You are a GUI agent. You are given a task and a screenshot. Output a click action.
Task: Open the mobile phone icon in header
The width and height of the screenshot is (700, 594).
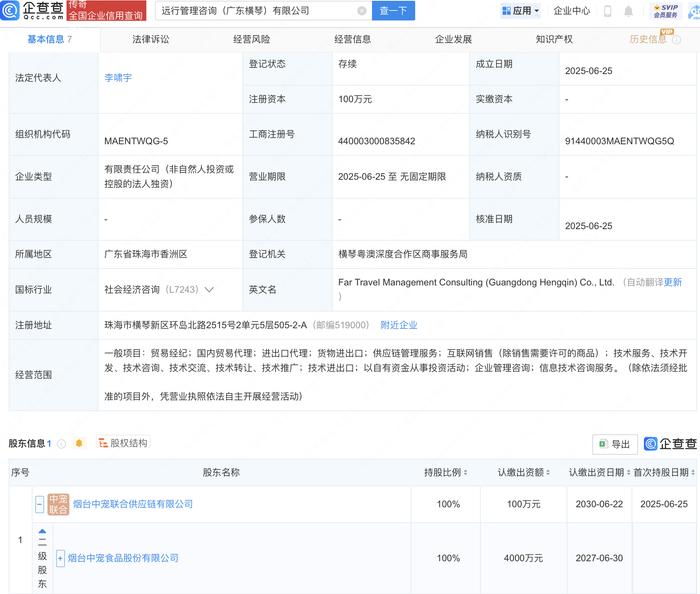coord(607,11)
